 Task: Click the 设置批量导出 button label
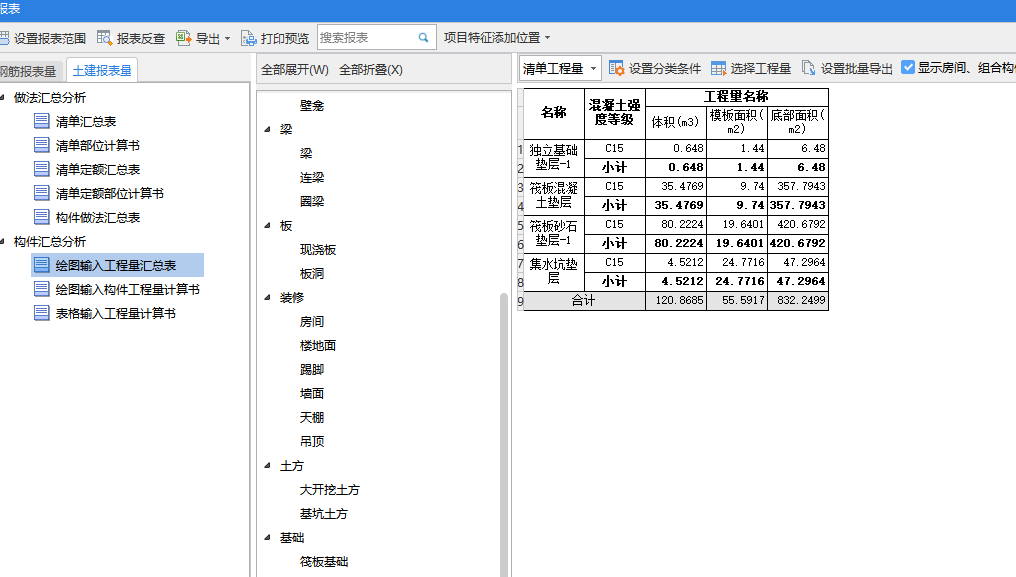[857, 68]
